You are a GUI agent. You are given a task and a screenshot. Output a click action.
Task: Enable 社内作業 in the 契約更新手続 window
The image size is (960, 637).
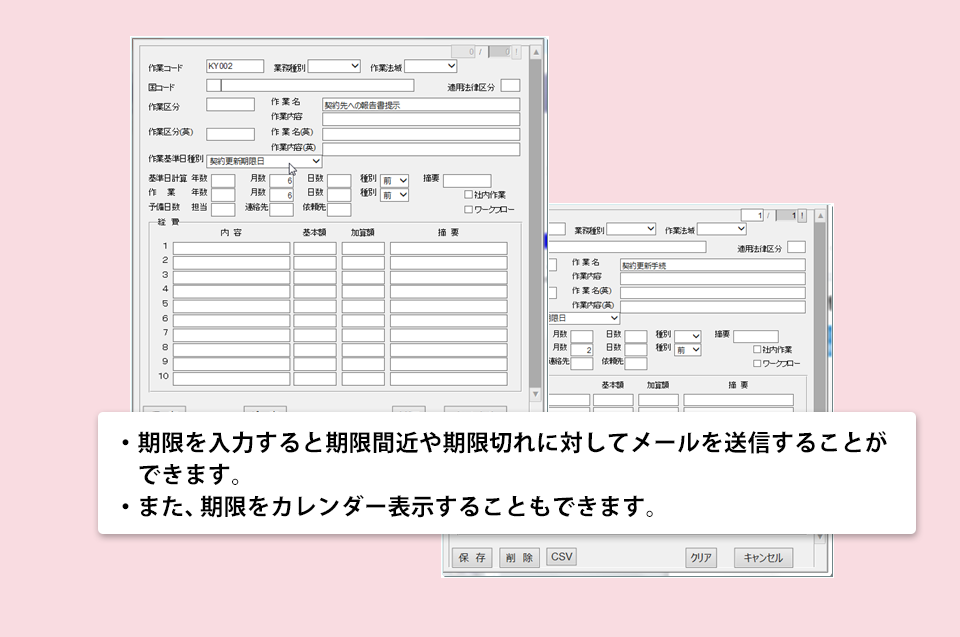(x=757, y=349)
